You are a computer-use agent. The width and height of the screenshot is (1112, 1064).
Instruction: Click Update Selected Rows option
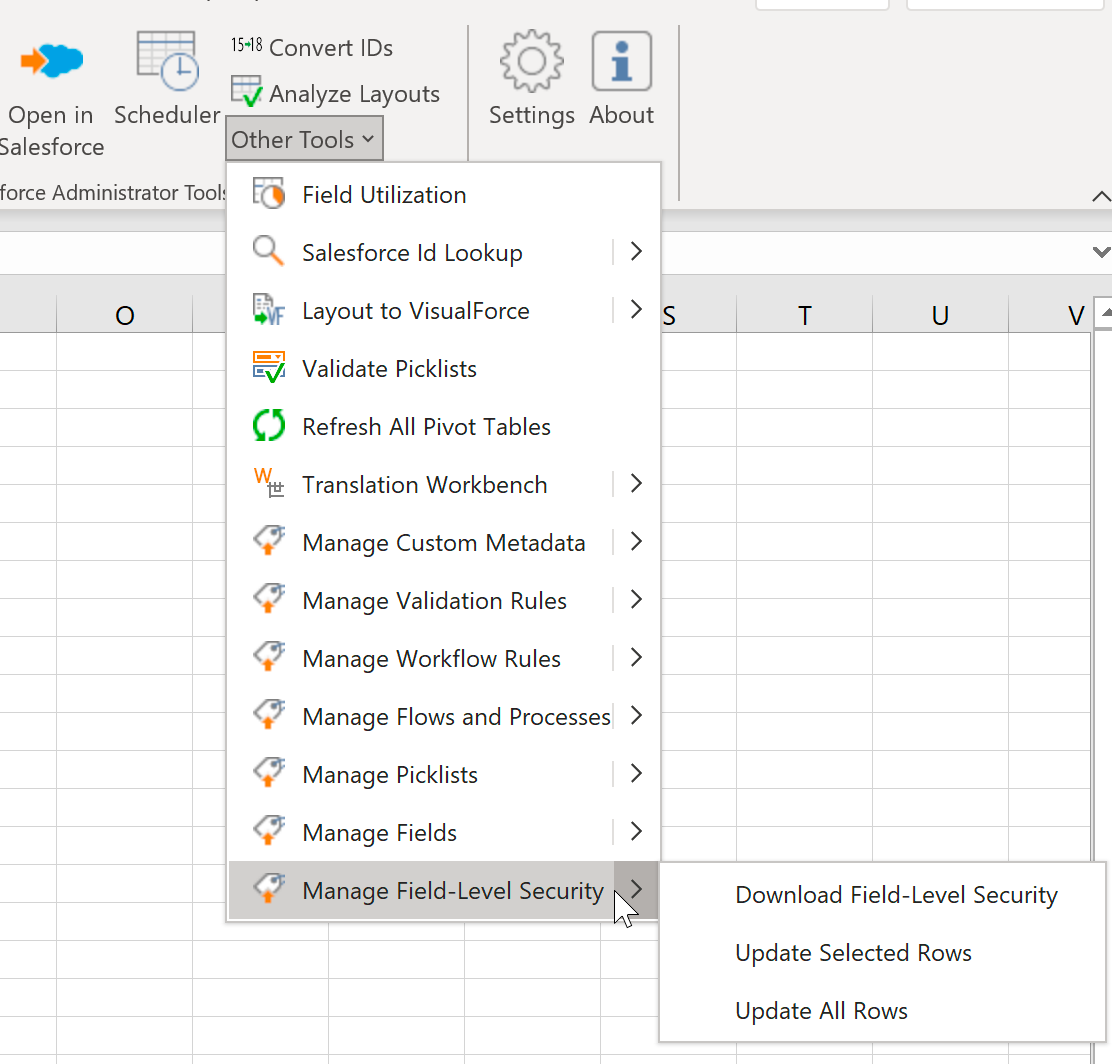point(853,953)
